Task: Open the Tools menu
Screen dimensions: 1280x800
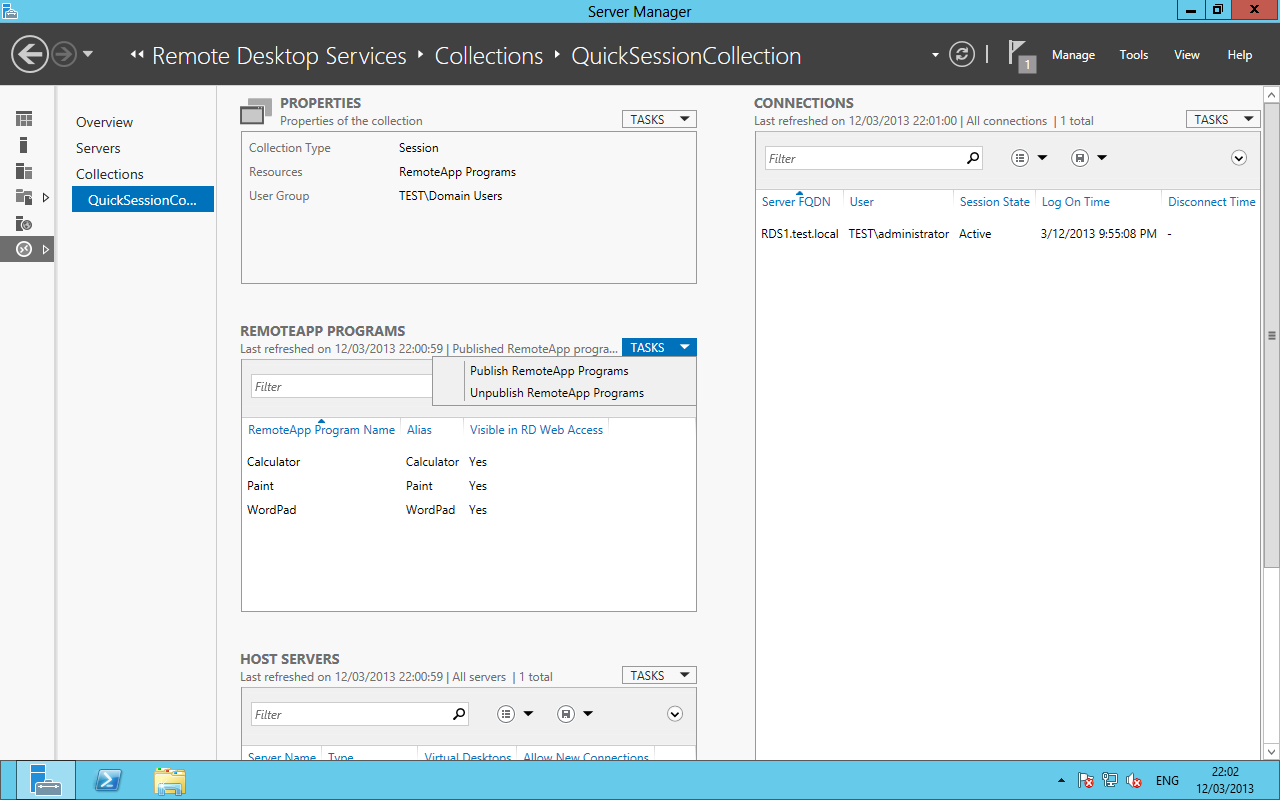Action: tap(1134, 55)
